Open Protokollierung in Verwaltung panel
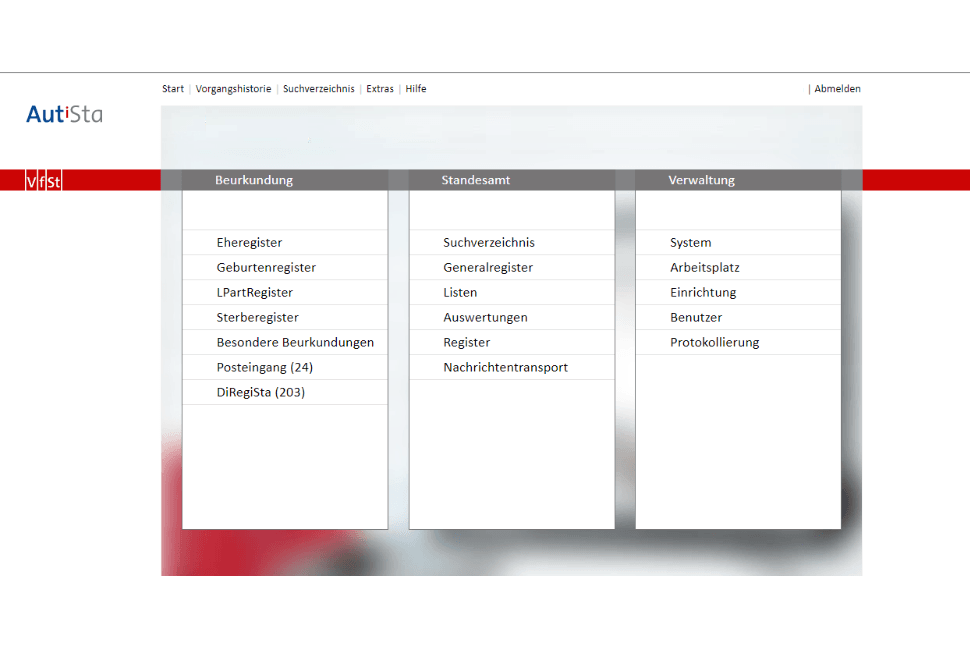Viewport: 970px width, 647px height. [714, 343]
